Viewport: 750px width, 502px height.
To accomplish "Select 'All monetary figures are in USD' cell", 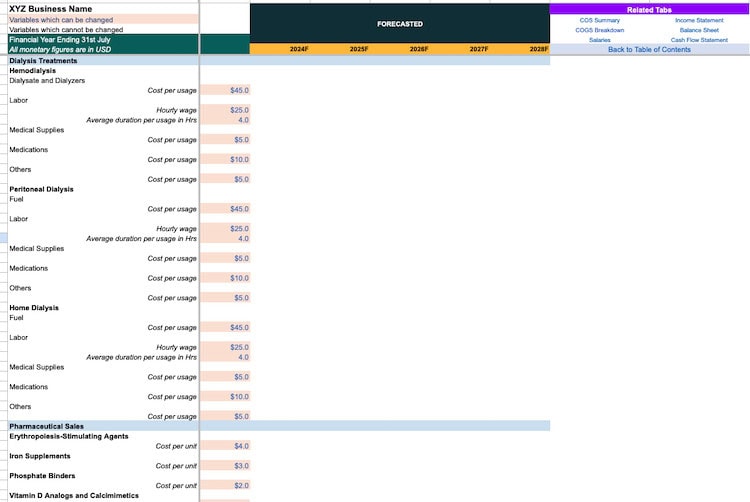I will [x=103, y=49].
